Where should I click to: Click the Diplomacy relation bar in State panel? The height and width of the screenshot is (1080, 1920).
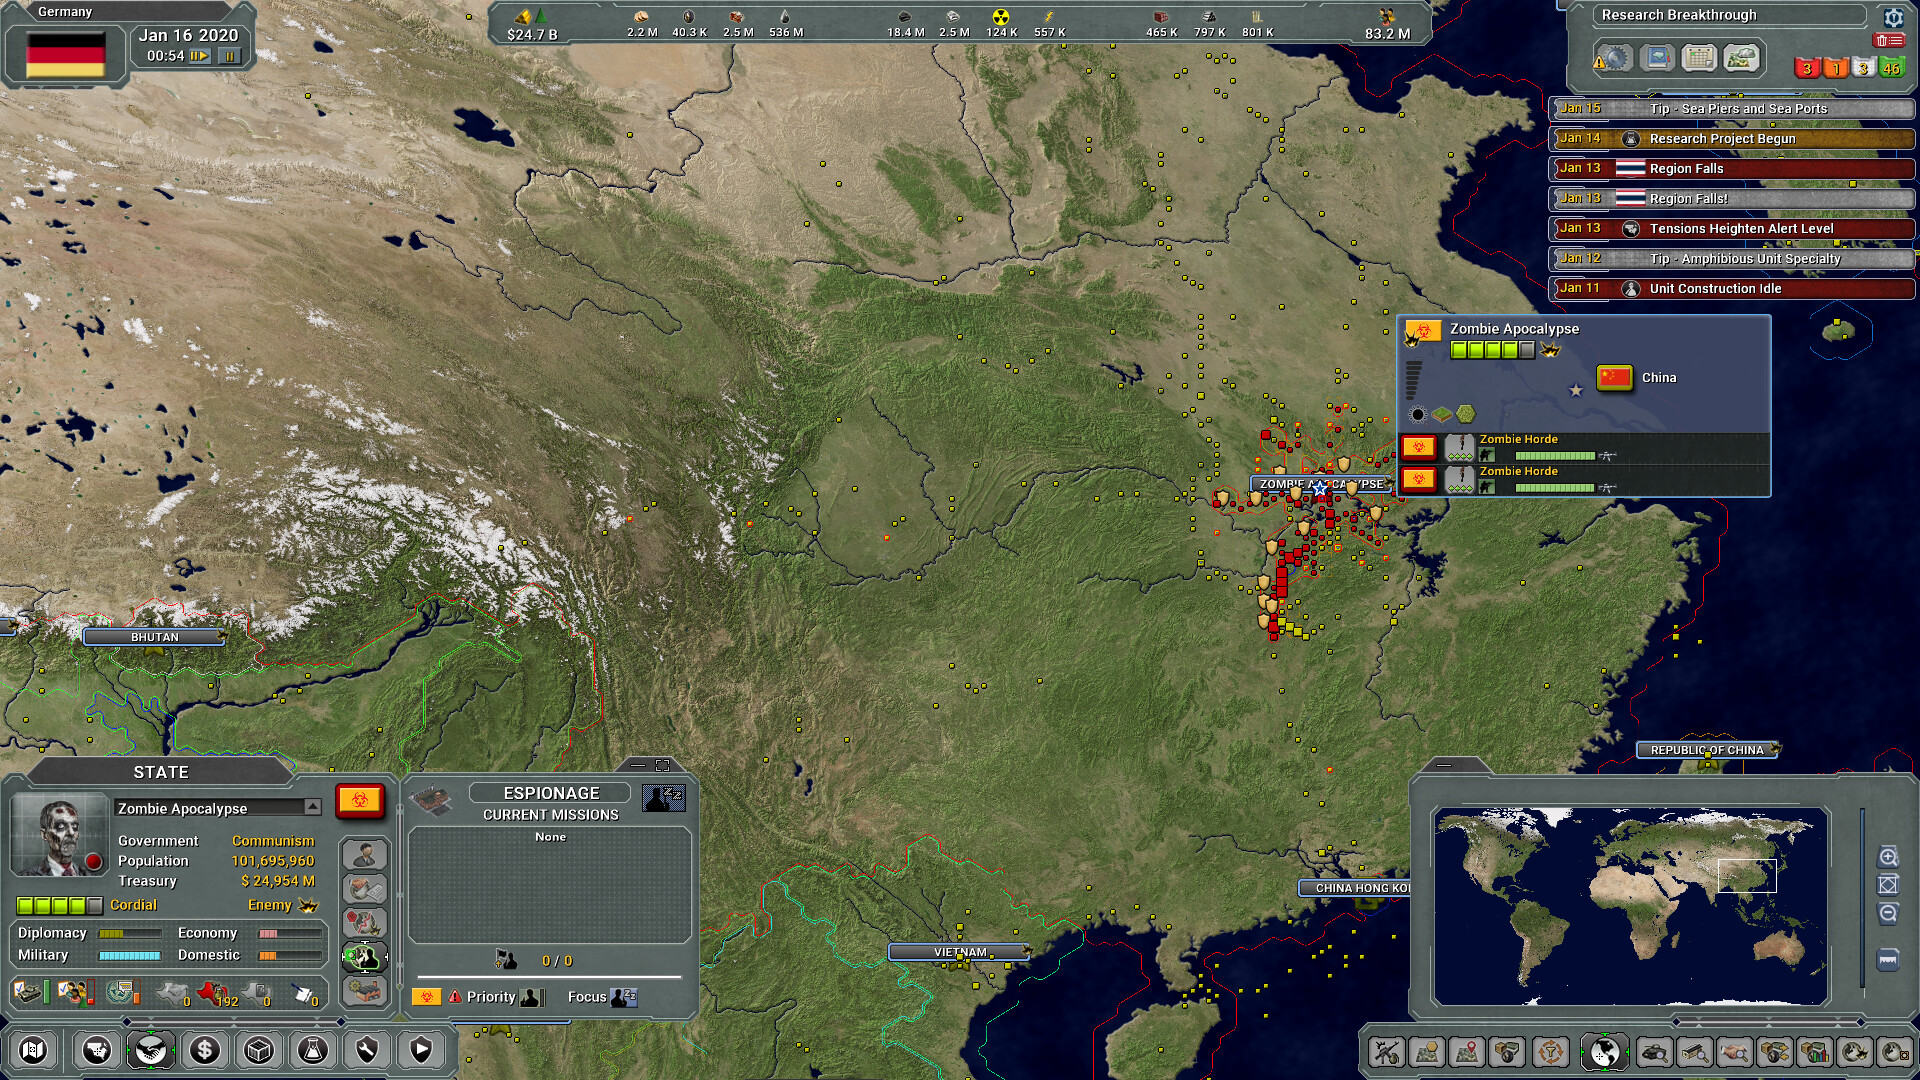click(130, 932)
